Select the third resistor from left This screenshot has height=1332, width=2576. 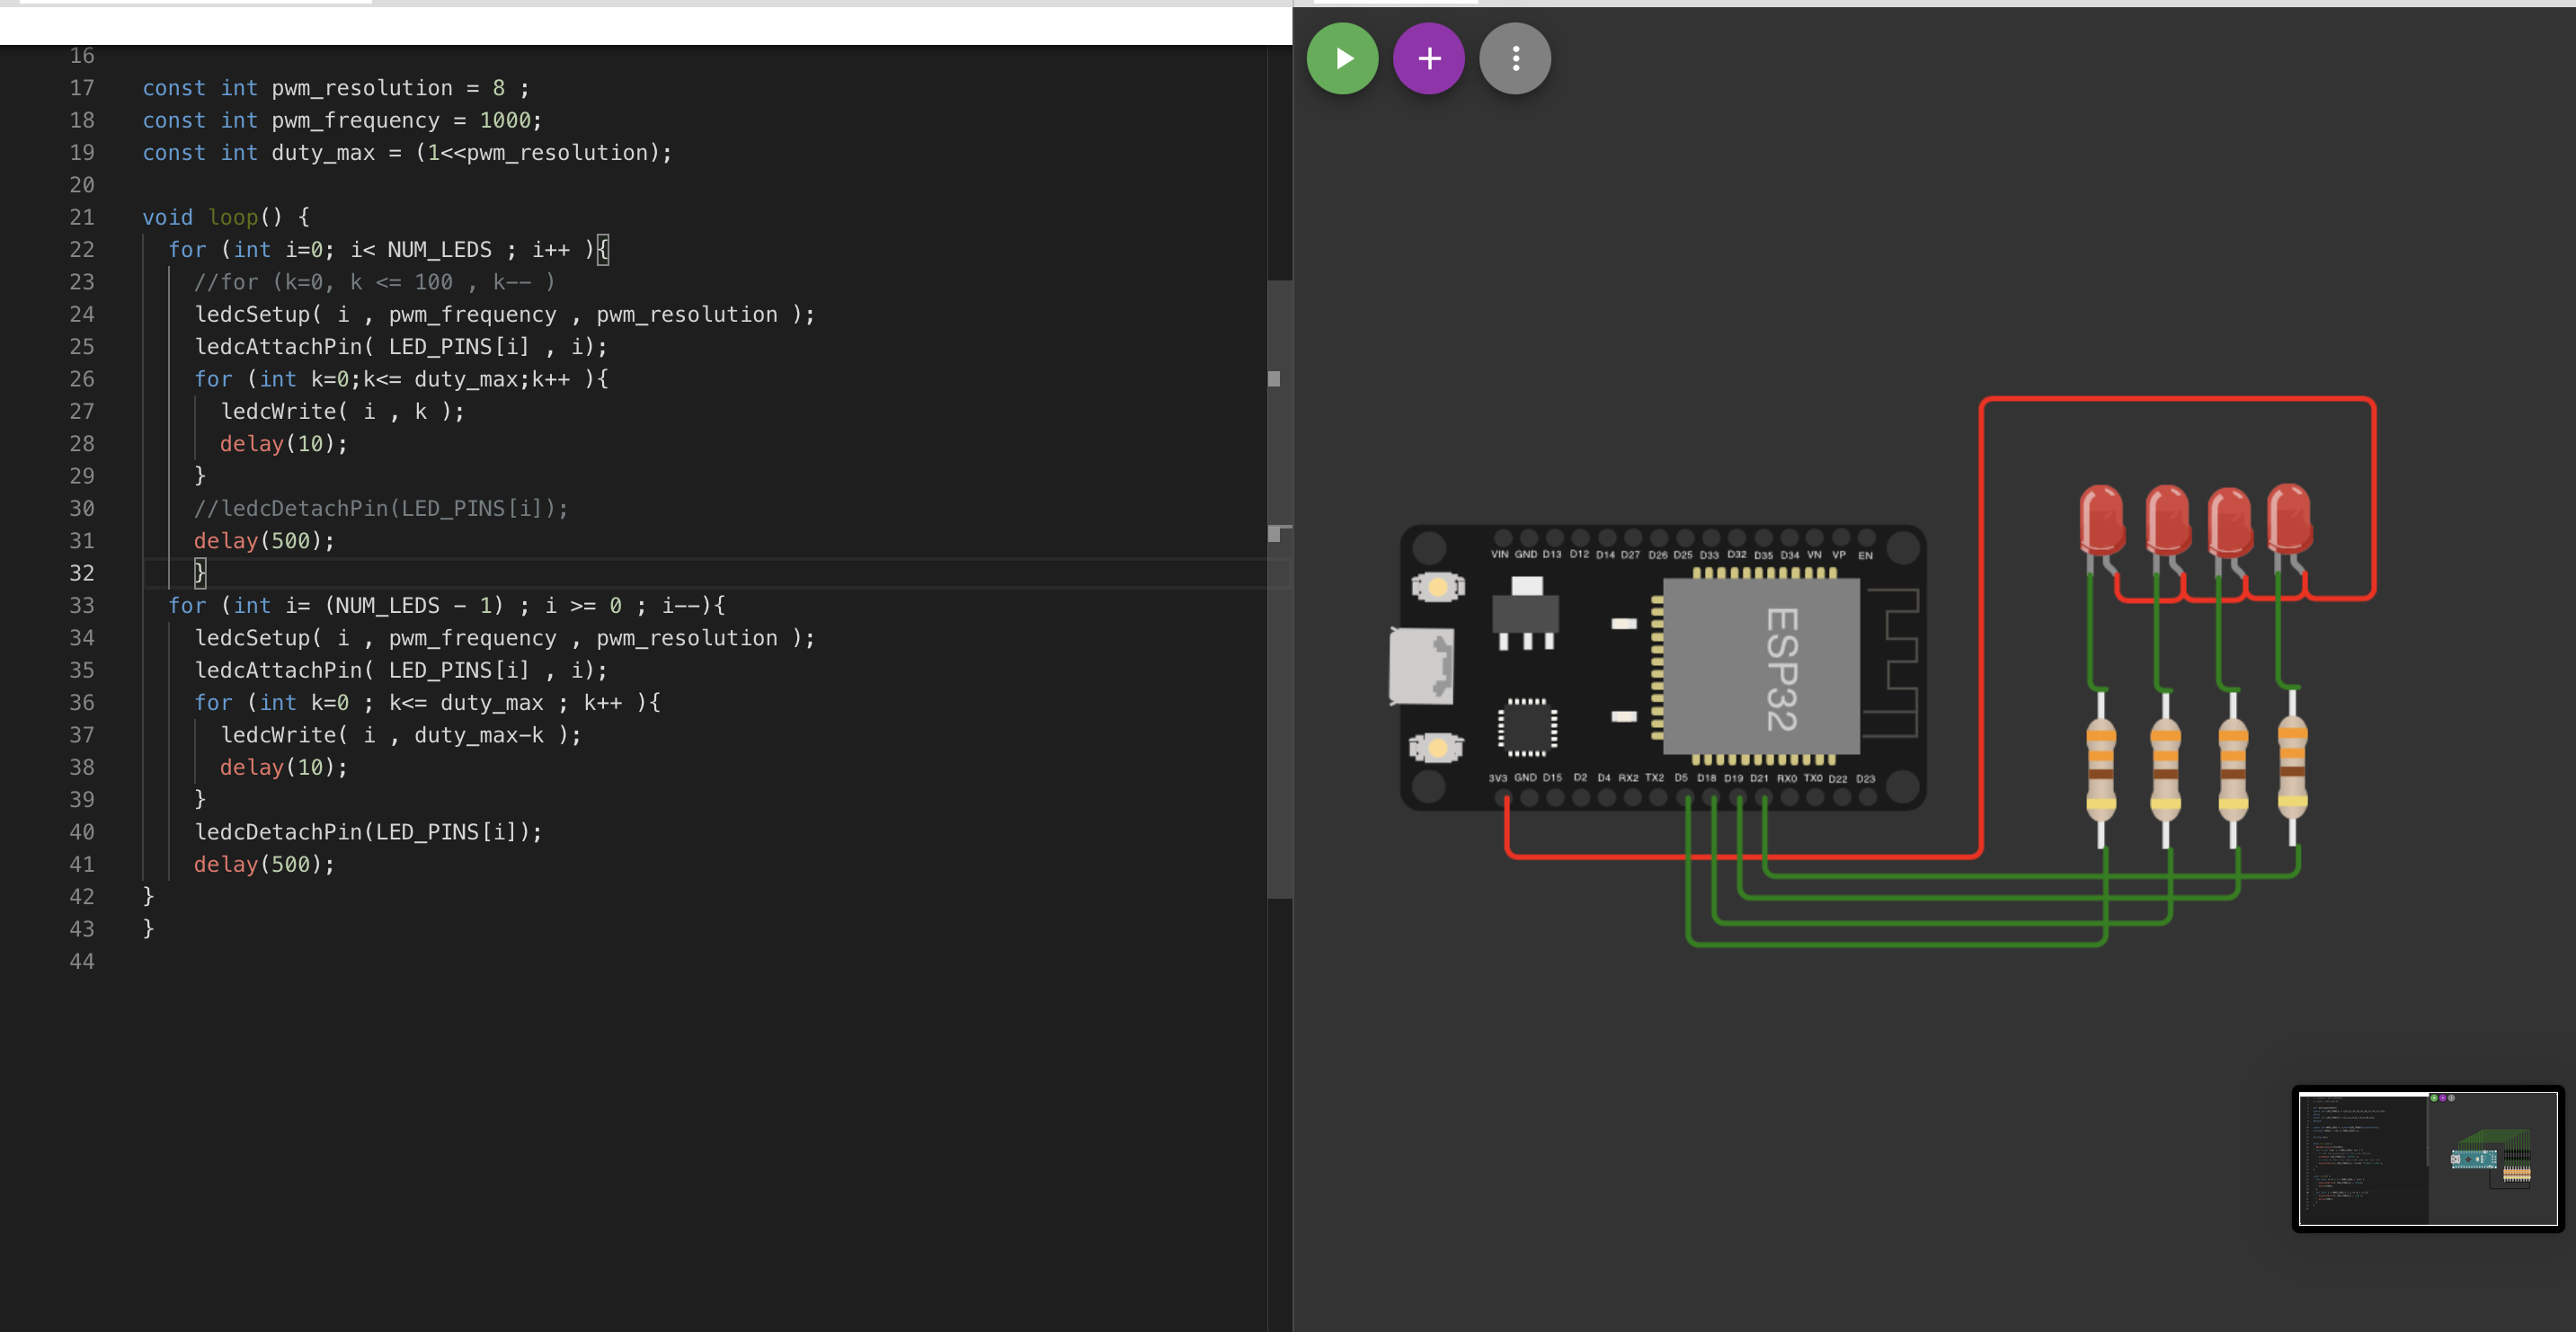[x=2233, y=769]
